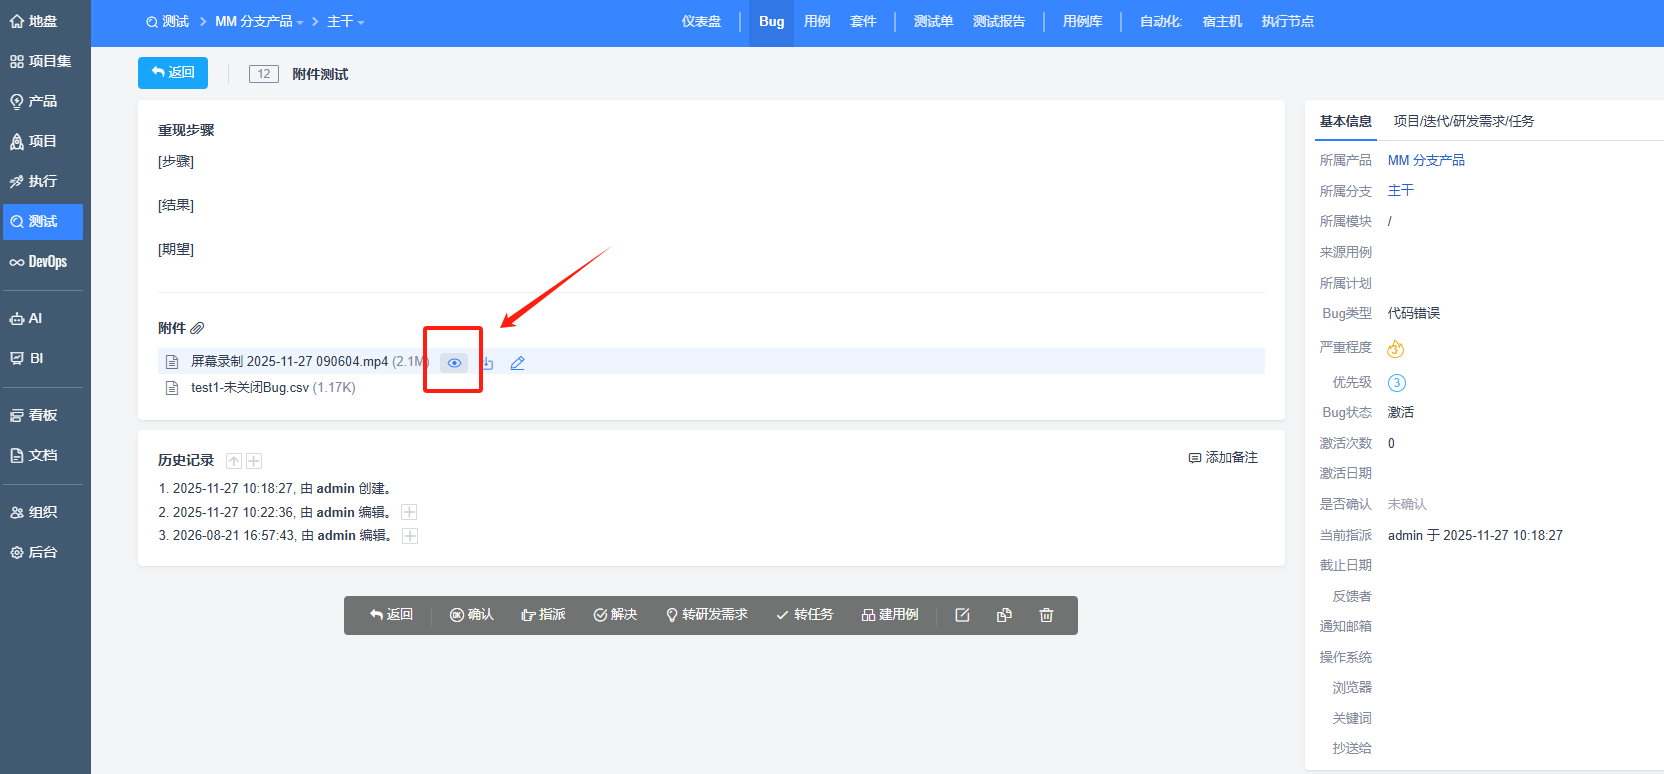Click the copy bug icon in bottom toolbar

pyautogui.click(x=1004, y=615)
